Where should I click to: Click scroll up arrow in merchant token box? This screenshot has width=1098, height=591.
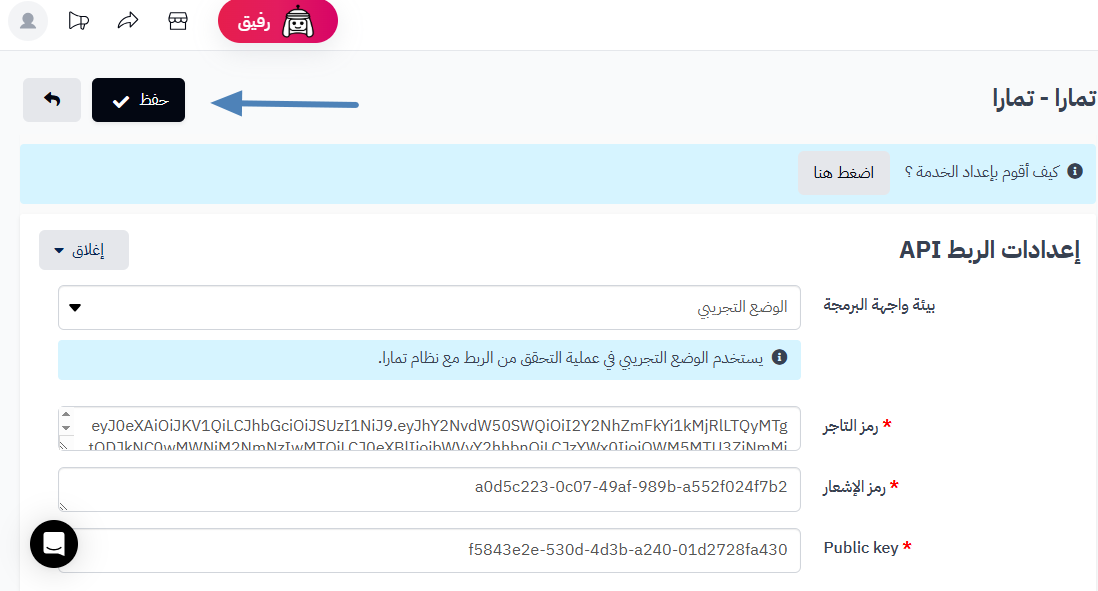(66, 414)
